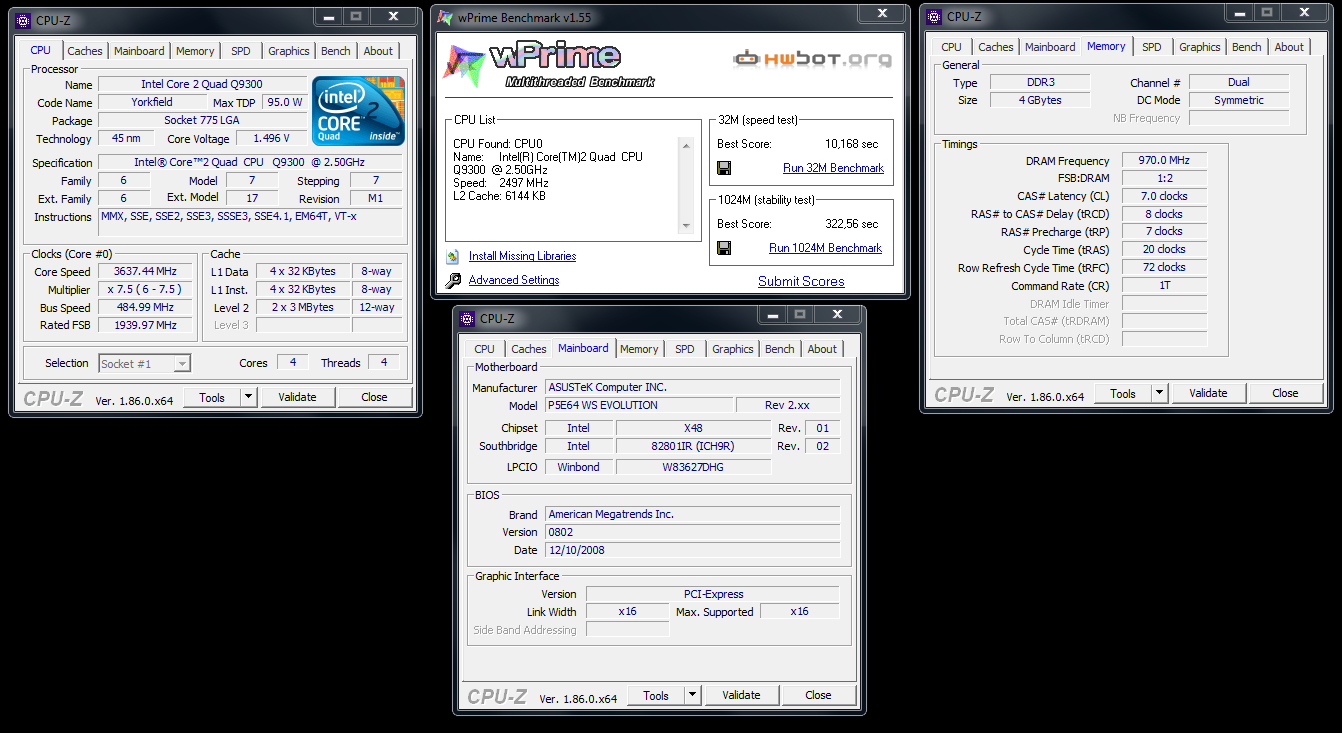The height and width of the screenshot is (733, 1342).
Task: Open the Install Missing Libraries link
Action: tap(522, 256)
